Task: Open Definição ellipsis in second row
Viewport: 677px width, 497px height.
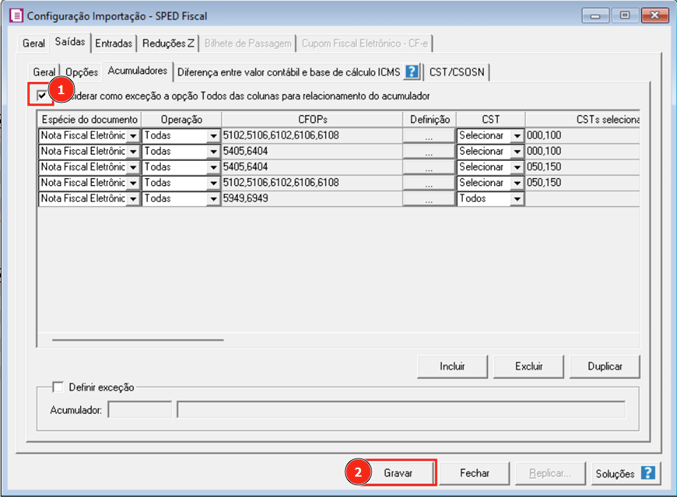Action: (428, 151)
